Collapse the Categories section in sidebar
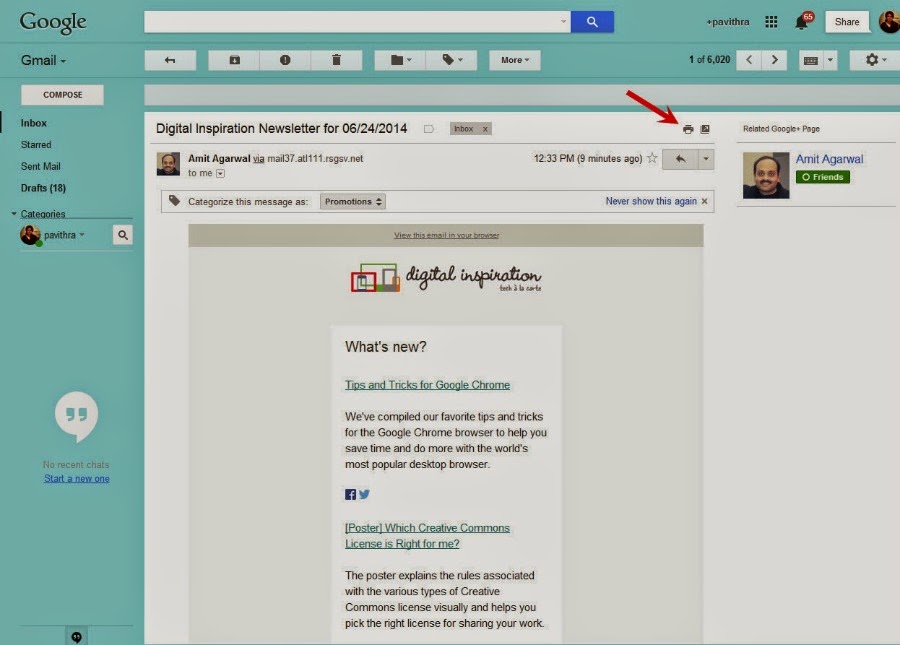Viewport: 900px width, 645px height. pos(16,213)
